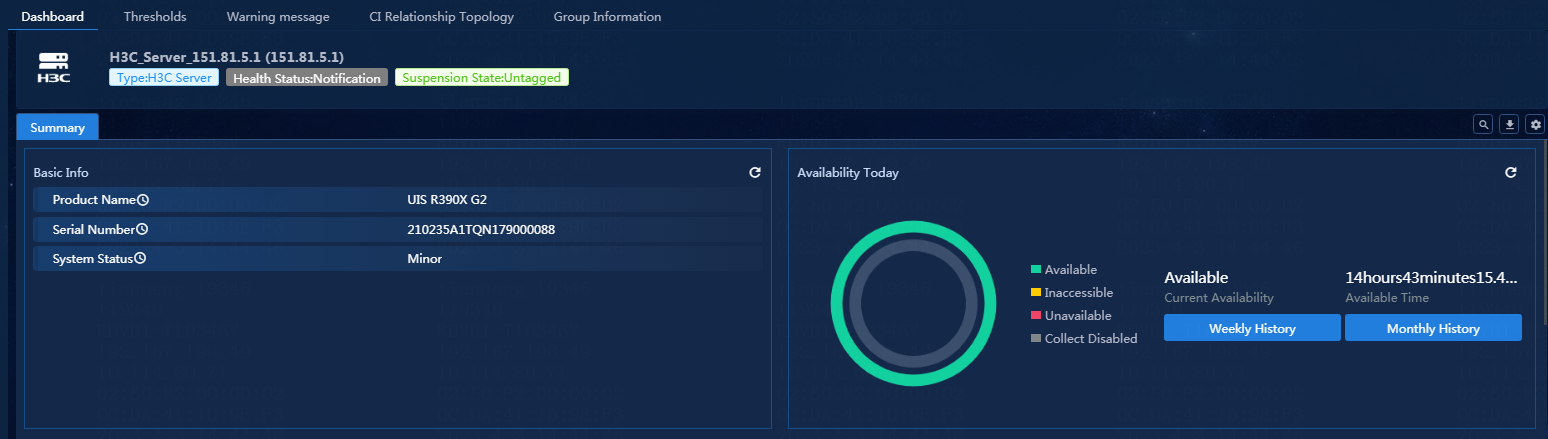The width and height of the screenshot is (1548, 439).
Task: Click the Serial Number label
Action: point(93,229)
